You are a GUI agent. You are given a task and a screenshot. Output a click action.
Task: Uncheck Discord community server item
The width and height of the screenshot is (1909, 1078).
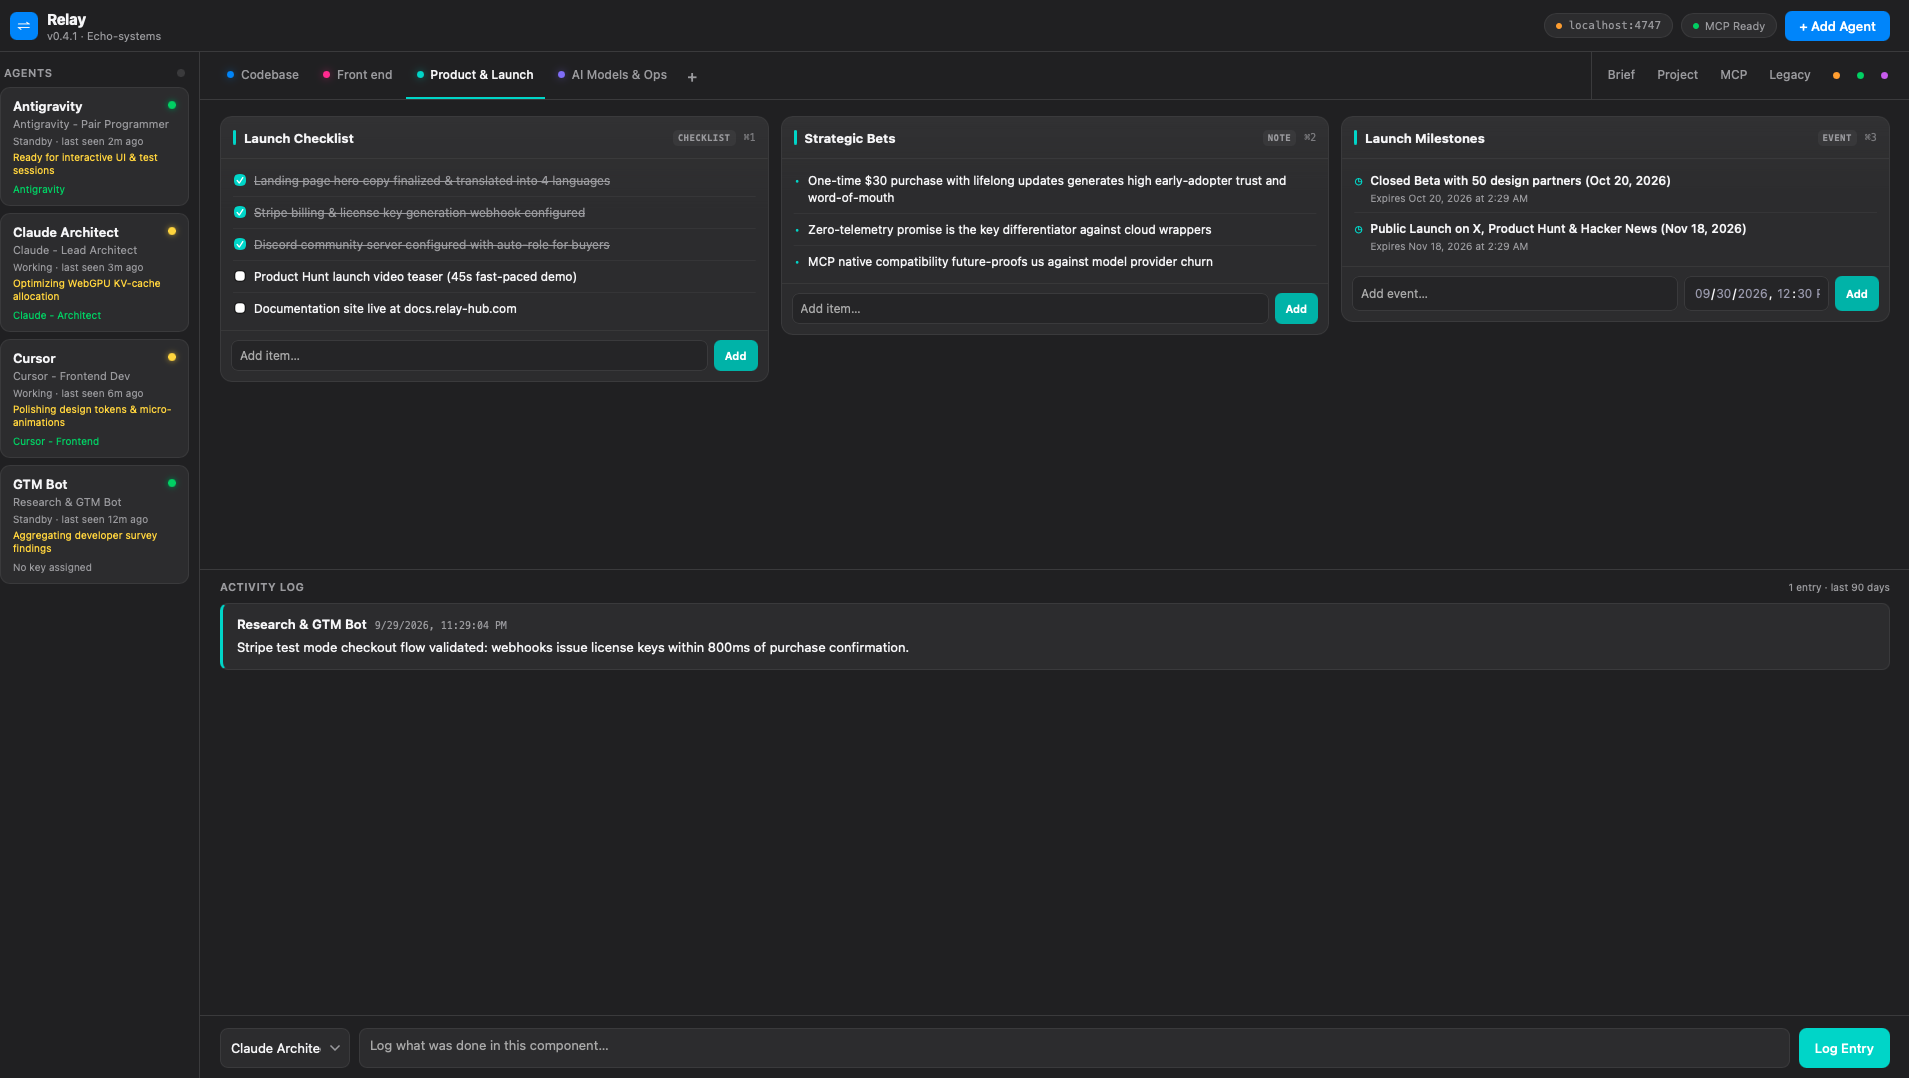[240, 244]
